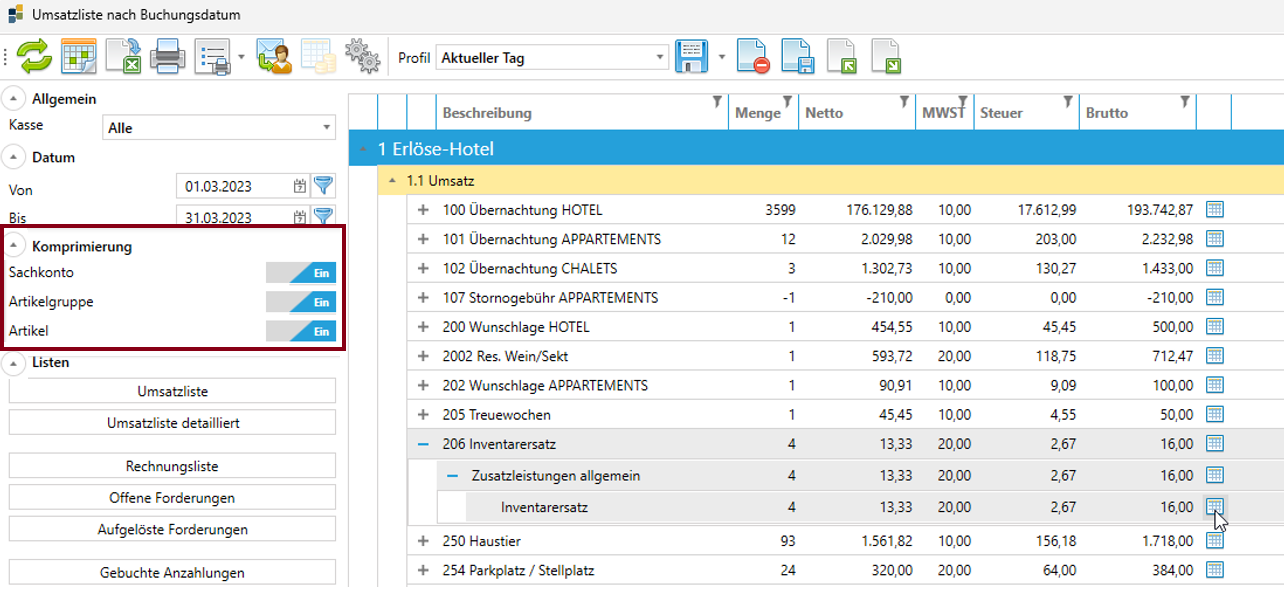1284x592 pixels.
Task: Click the gears settings icon
Action: point(362,57)
